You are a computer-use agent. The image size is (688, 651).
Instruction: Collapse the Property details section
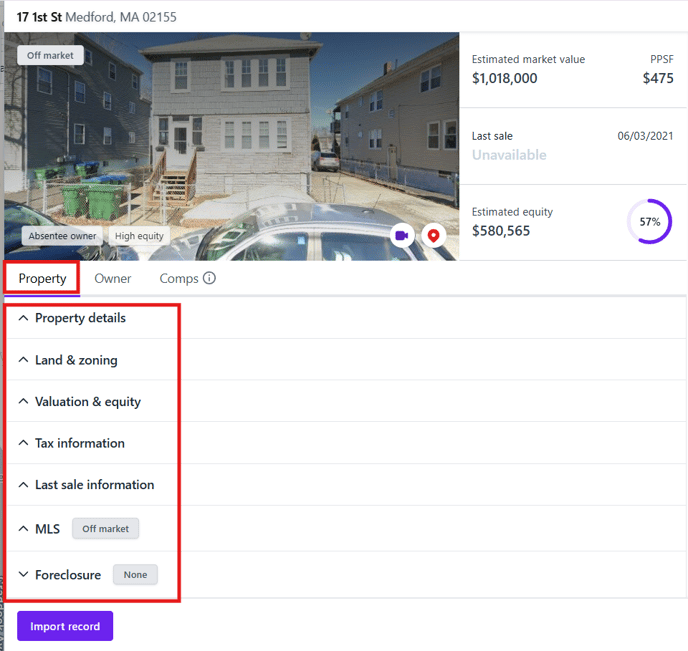point(24,318)
